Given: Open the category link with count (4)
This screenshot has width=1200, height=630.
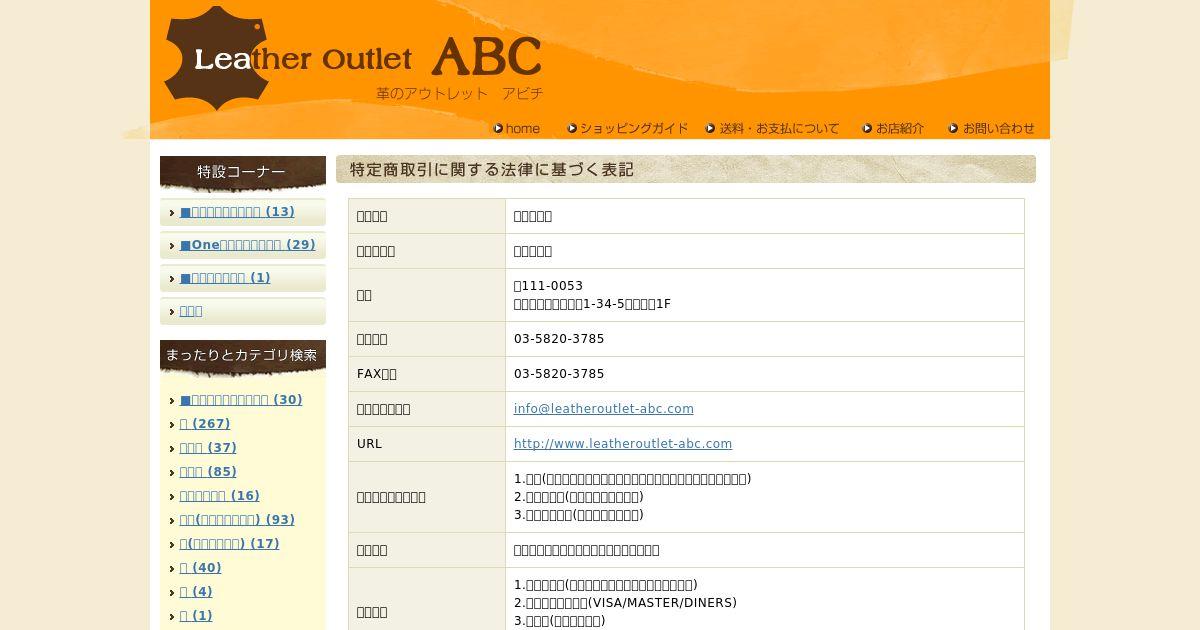Looking at the screenshot, I should point(196,592).
